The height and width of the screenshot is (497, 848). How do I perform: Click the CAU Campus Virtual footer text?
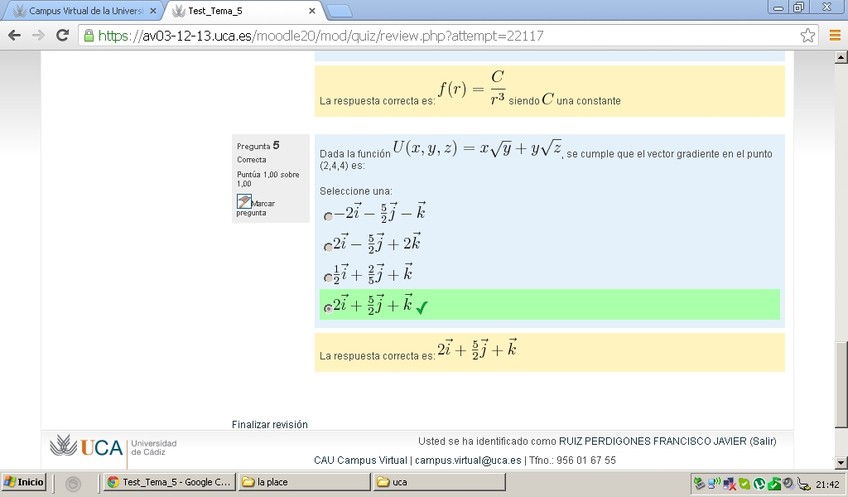tap(360, 460)
